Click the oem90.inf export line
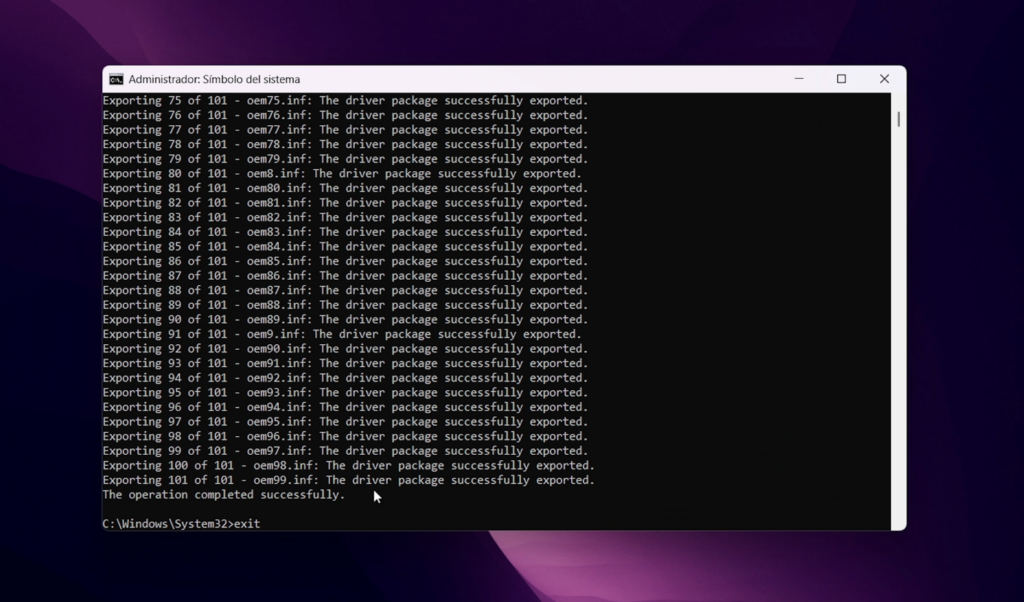Viewport: 1024px width, 602px height. tap(345, 349)
